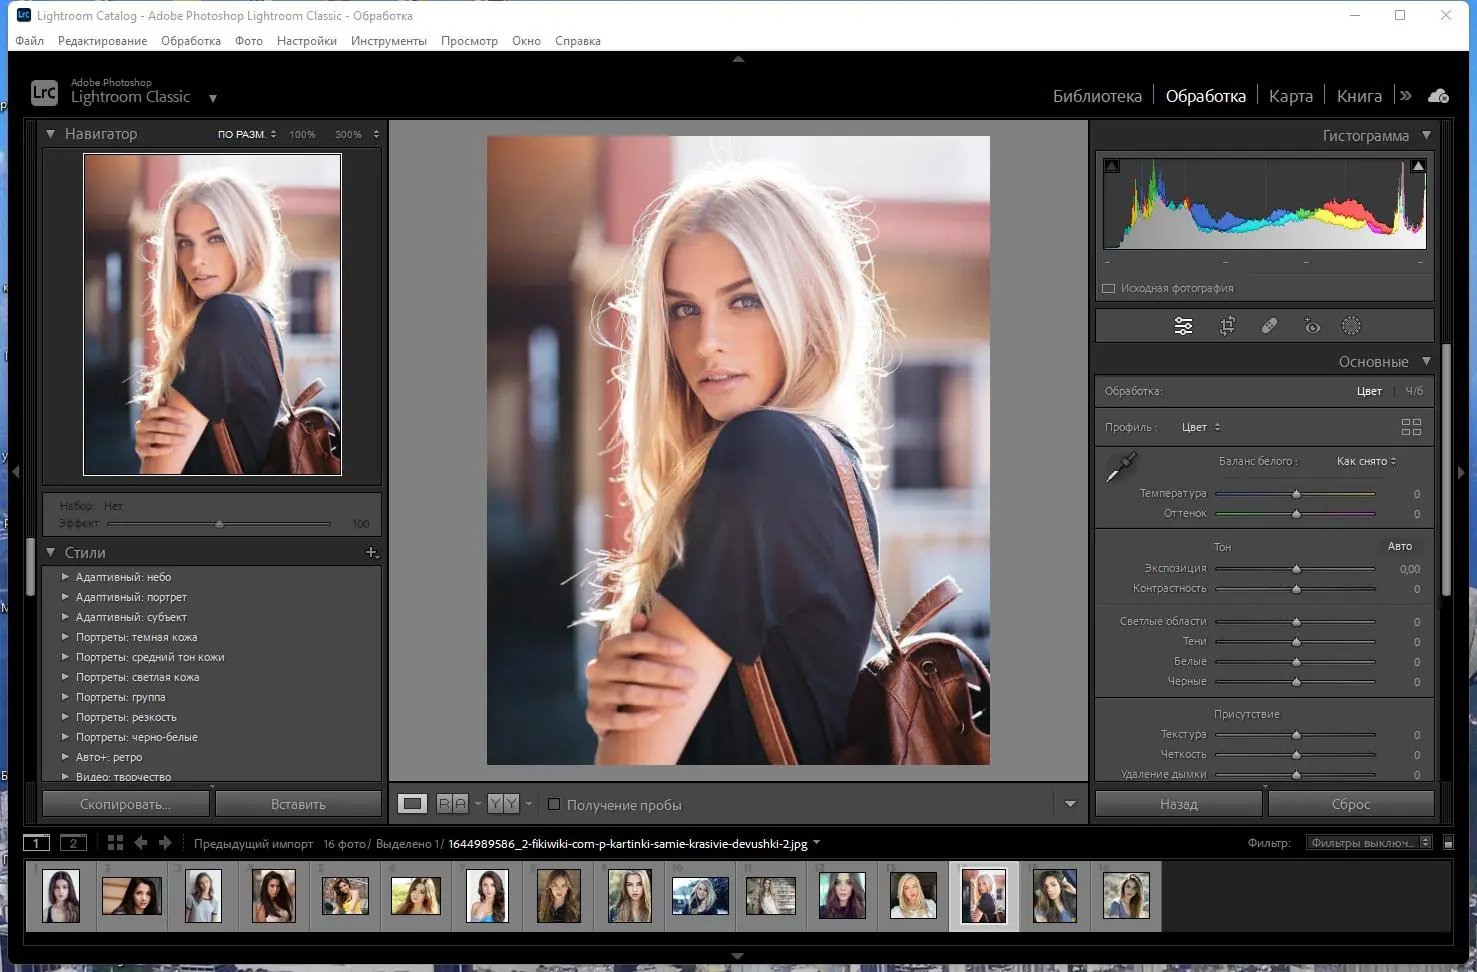Enable the Получение пробы checkbox
This screenshot has height=972, width=1477.
[x=554, y=804]
